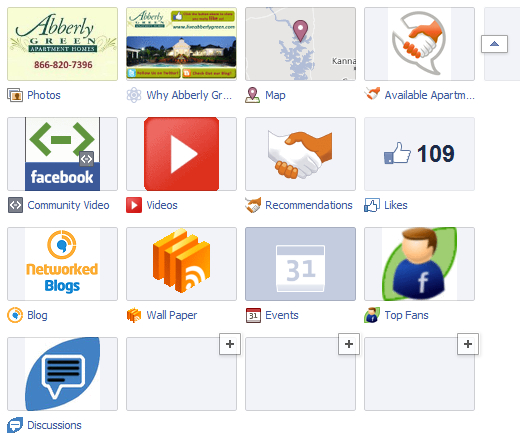Image resolution: width=520 pixels, height=447 pixels.
Task: Click the Map thumbnail preview
Action: pyautogui.click(x=300, y=44)
